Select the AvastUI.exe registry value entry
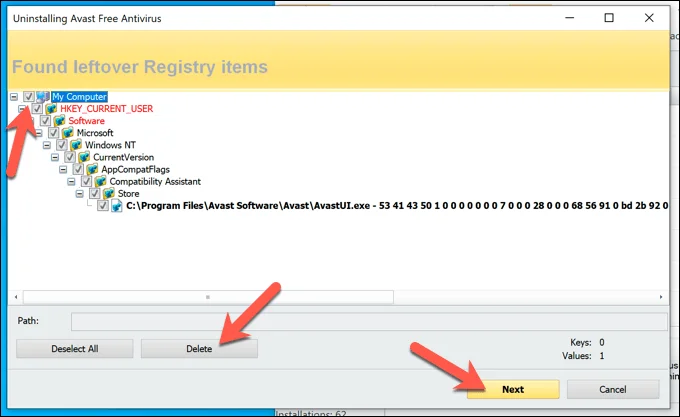 point(397,206)
